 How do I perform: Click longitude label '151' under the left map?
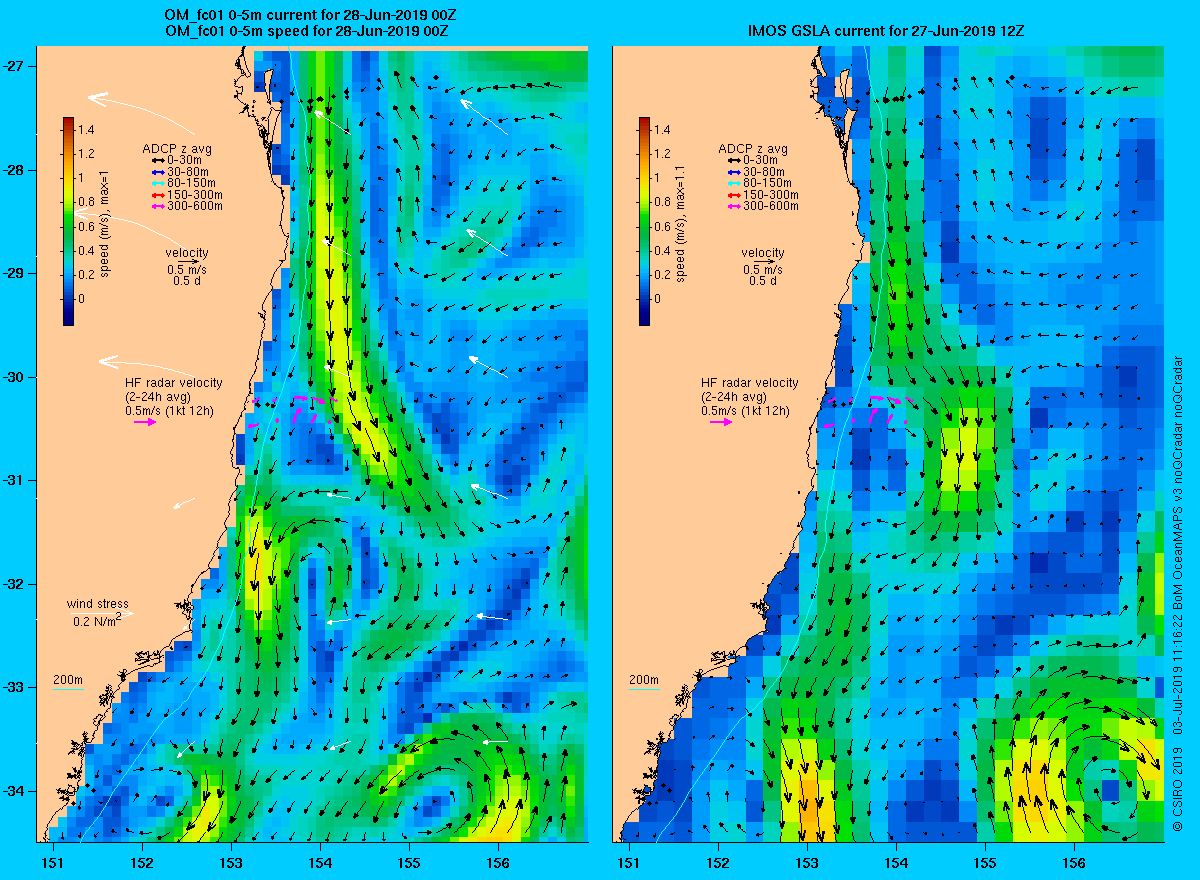point(52,863)
